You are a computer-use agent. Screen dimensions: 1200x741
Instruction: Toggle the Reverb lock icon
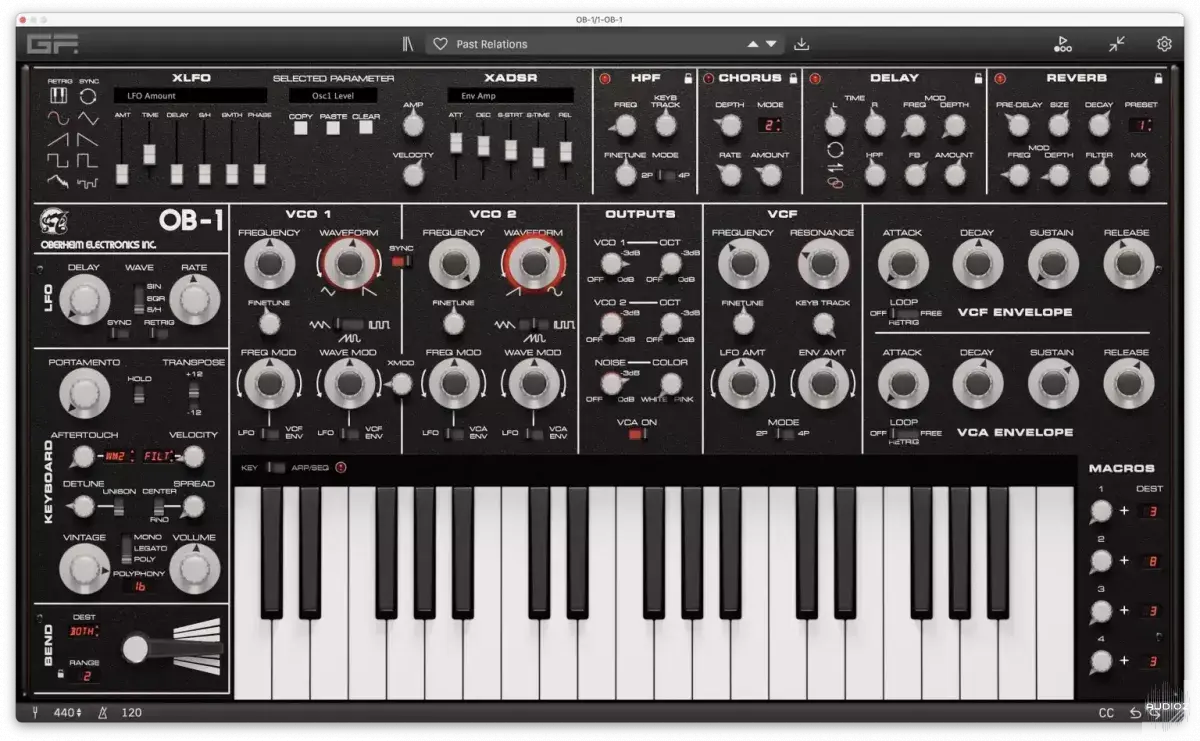pos(1158,78)
